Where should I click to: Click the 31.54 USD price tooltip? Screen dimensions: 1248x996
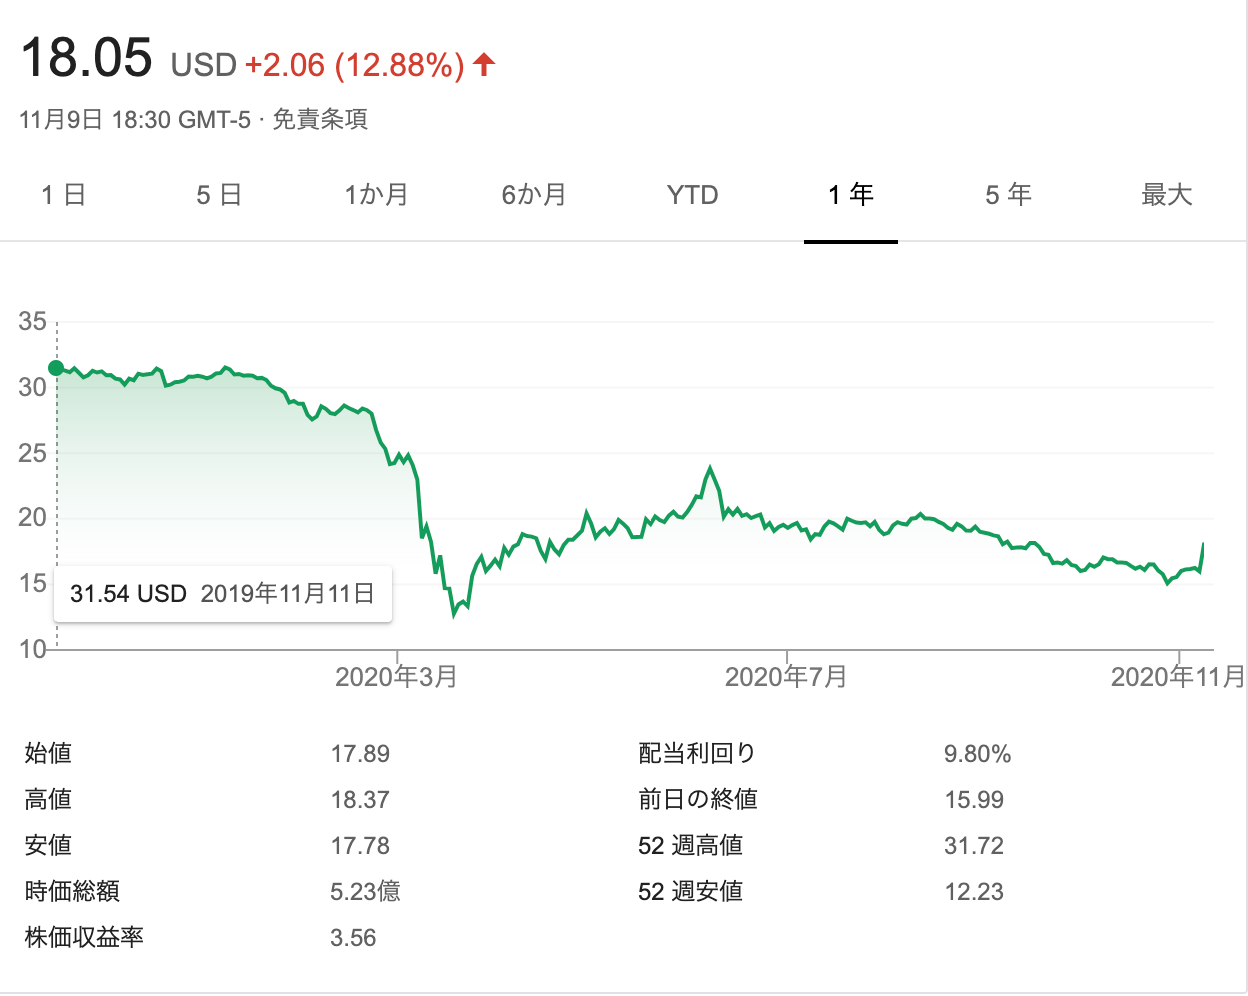tap(222, 594)
